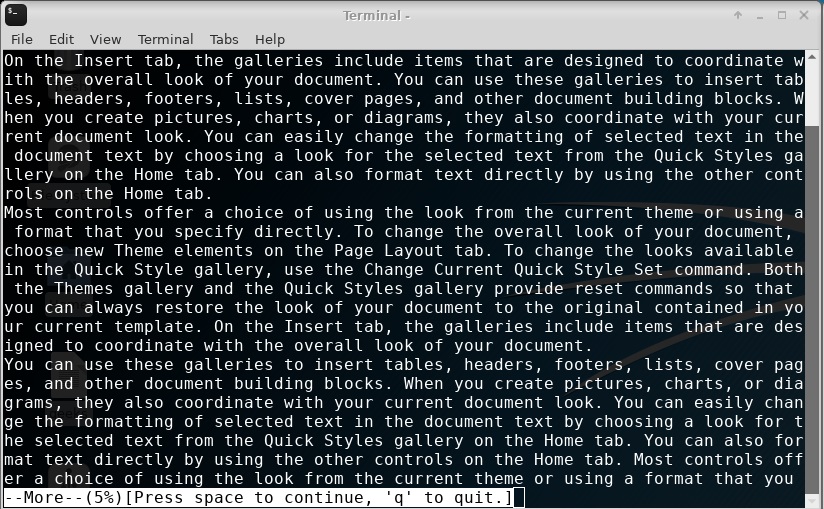Click the word "Insert" in the first line
Screen dimensions: 824x509
[x=104, y=60]
